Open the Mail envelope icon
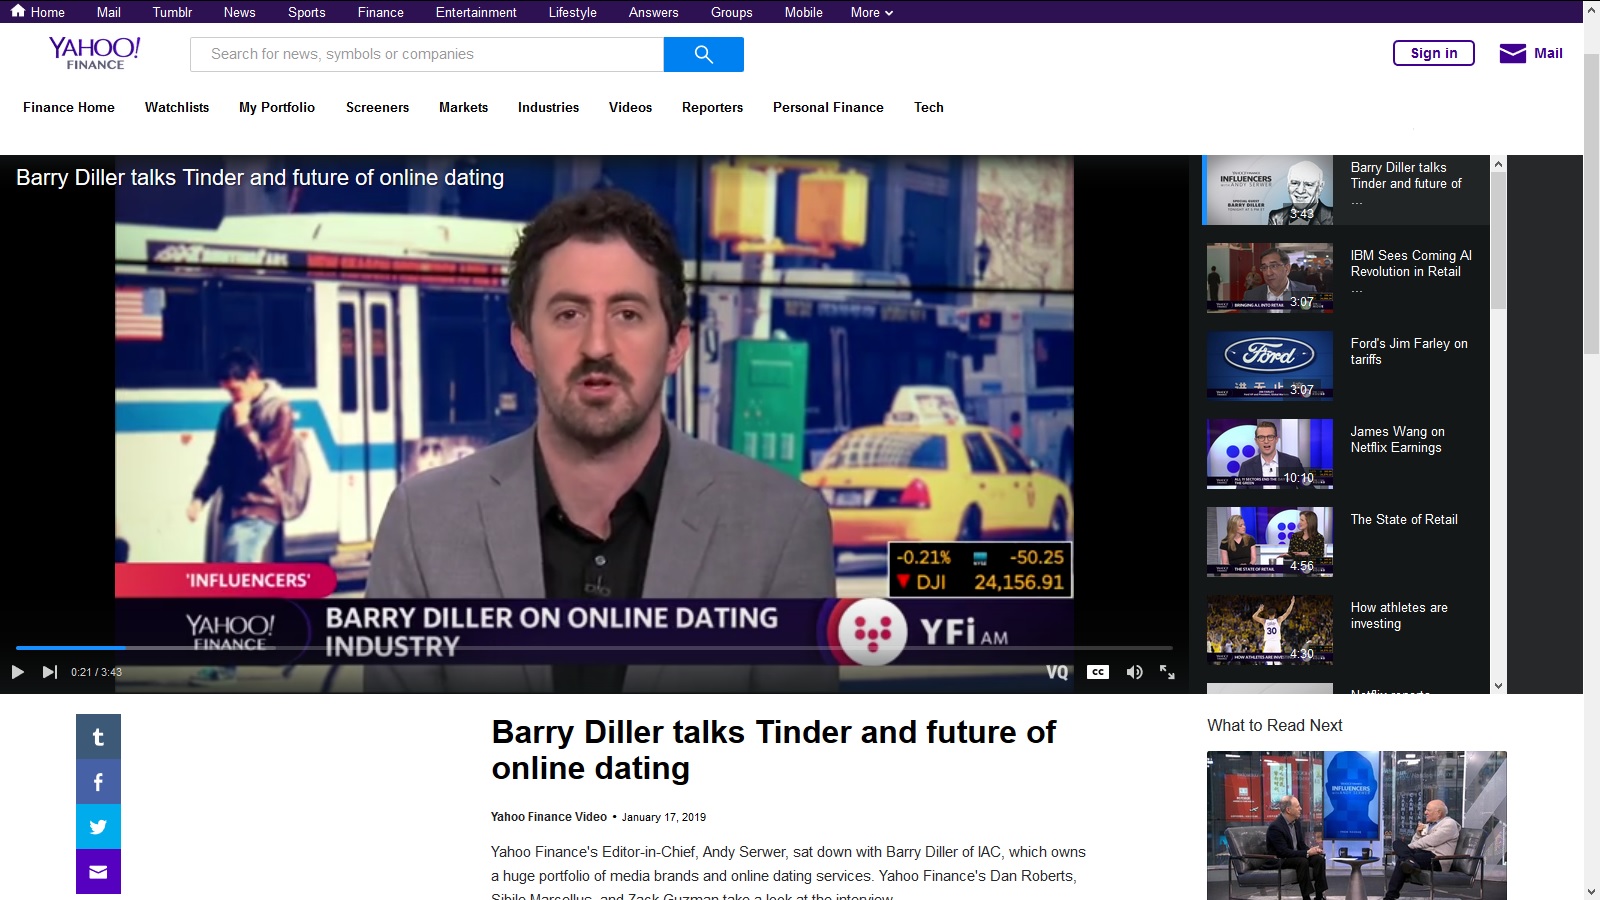This screenshot has width=1600, height=900. pos(1512,53)
